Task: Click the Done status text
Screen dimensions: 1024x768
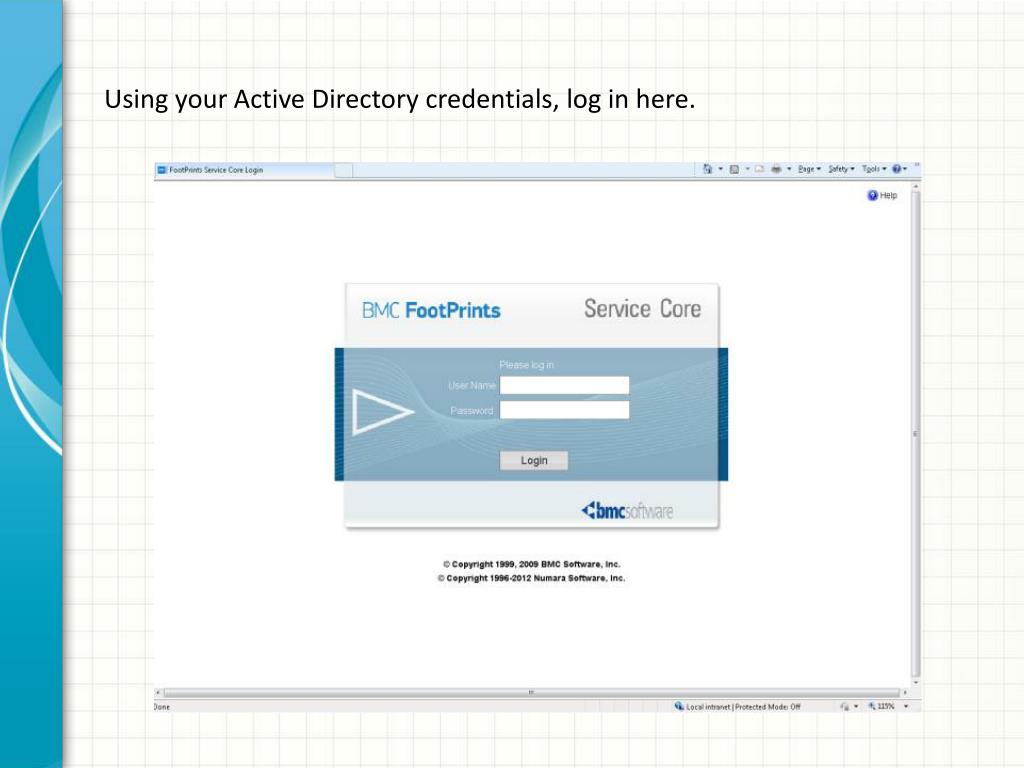Action: coord(161,707)
